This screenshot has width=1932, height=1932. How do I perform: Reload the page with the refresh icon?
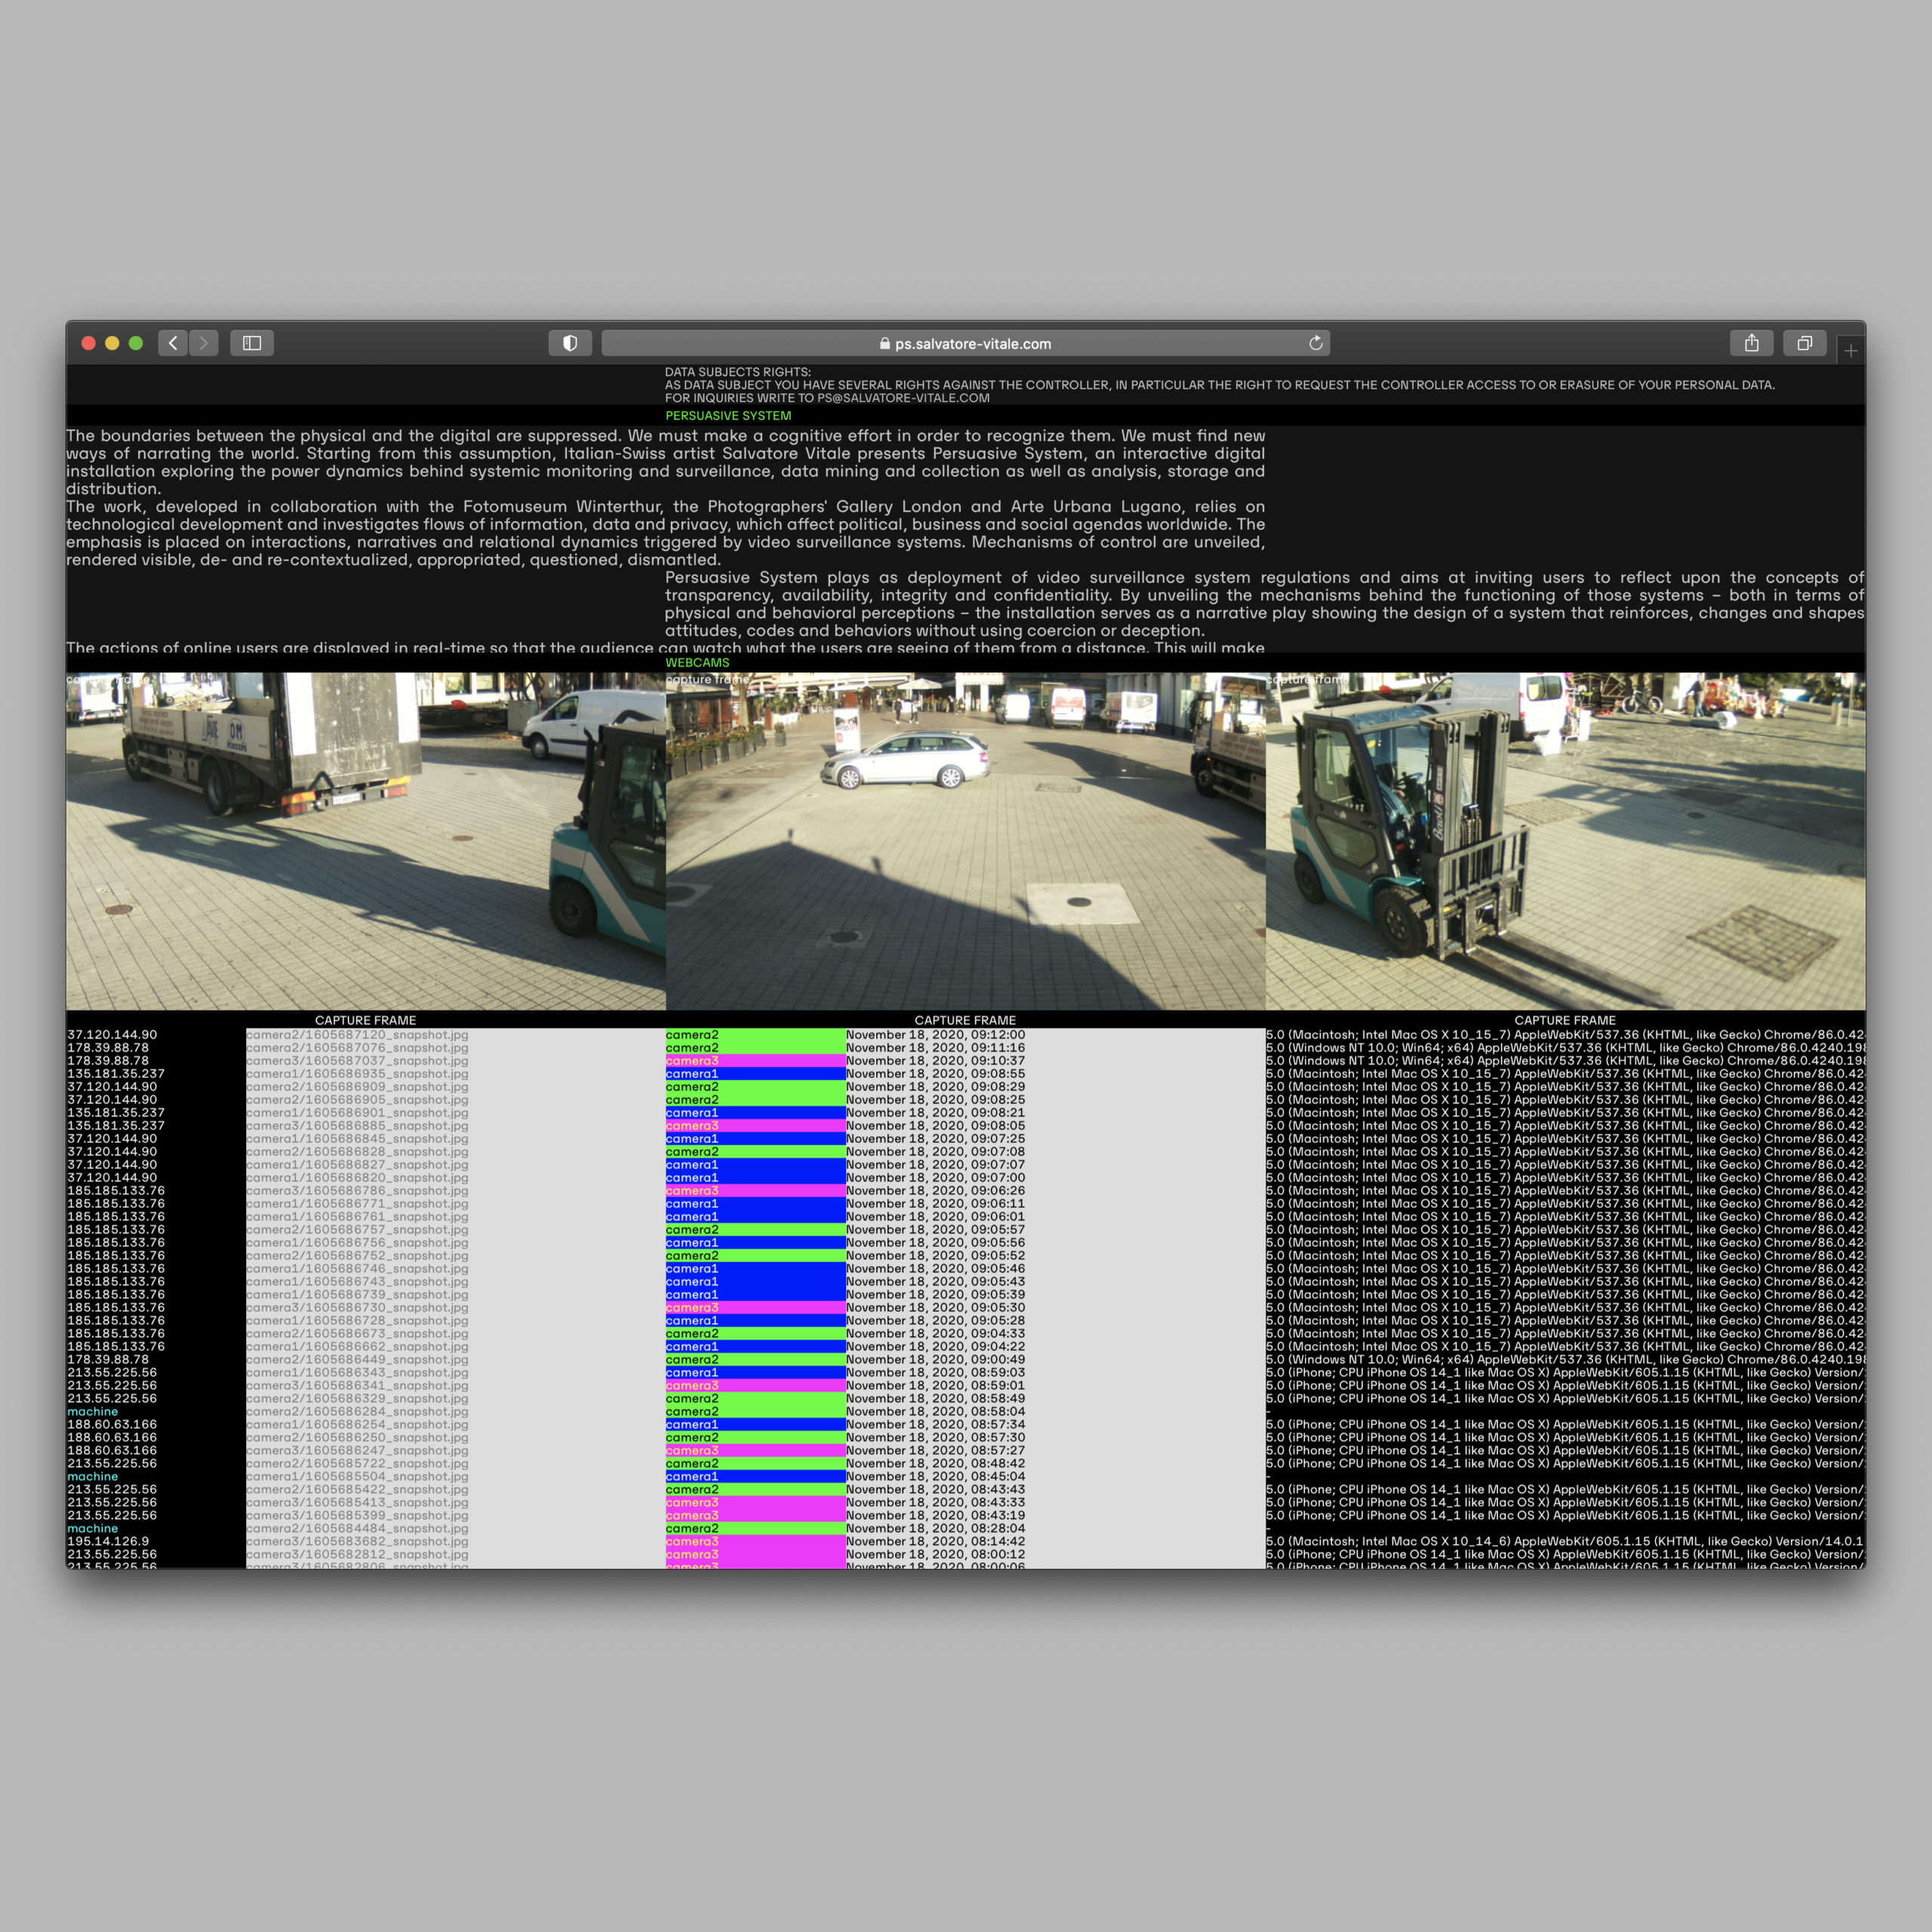[x=1316, y=343]
